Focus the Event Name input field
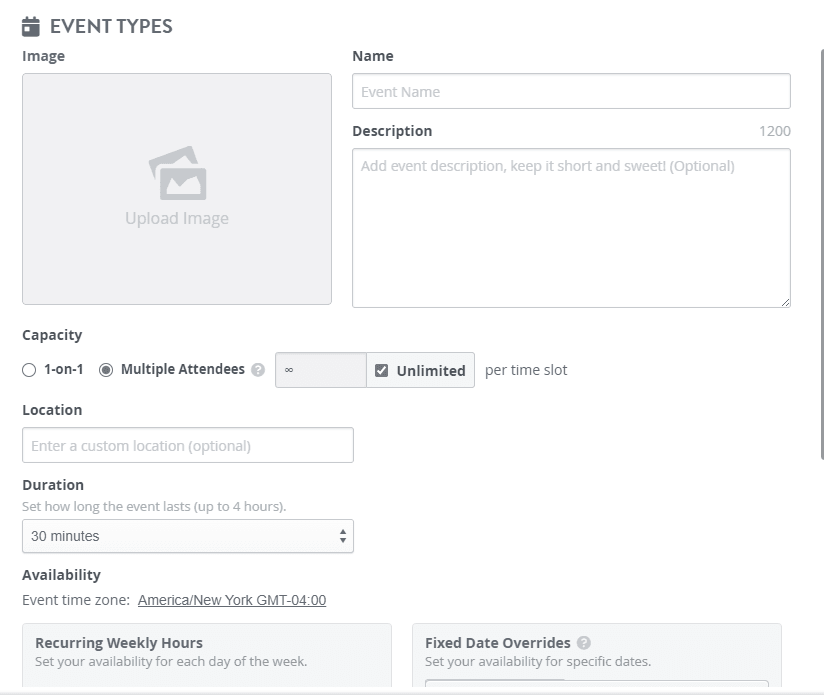The height and width of the screenshot is (699, 824). 571,91
